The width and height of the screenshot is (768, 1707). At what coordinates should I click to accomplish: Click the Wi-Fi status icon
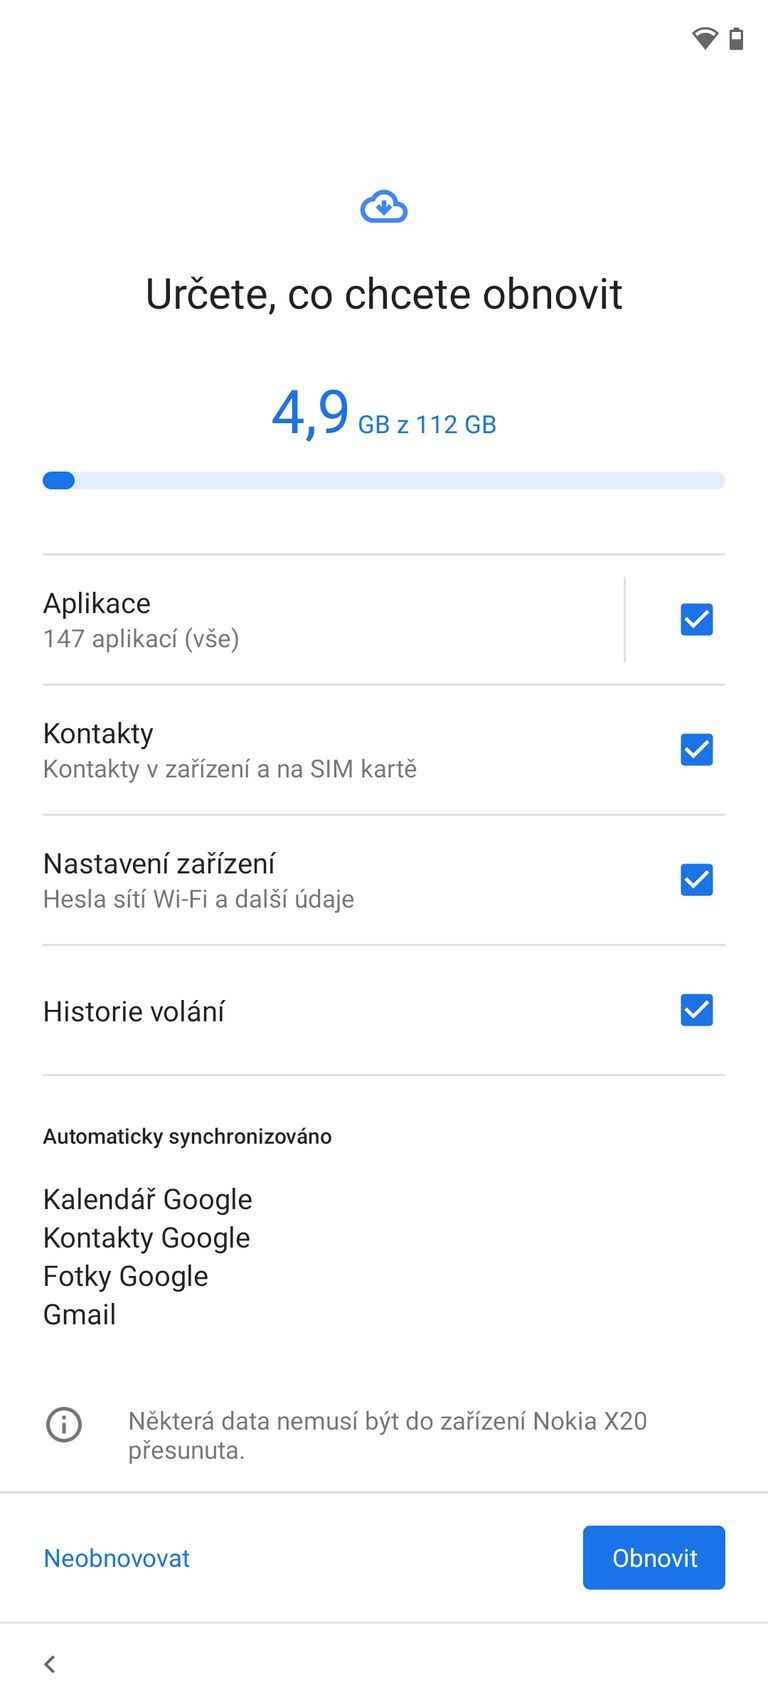[705, 38]
